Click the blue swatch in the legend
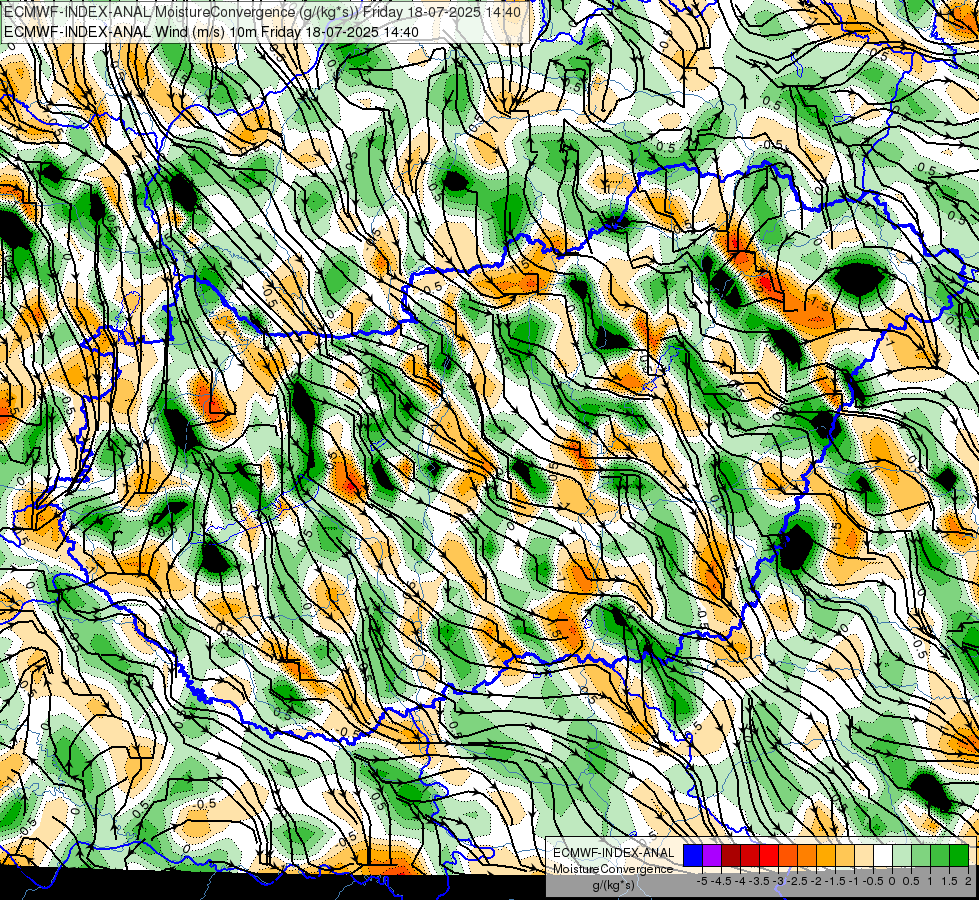 coord(693,856)
